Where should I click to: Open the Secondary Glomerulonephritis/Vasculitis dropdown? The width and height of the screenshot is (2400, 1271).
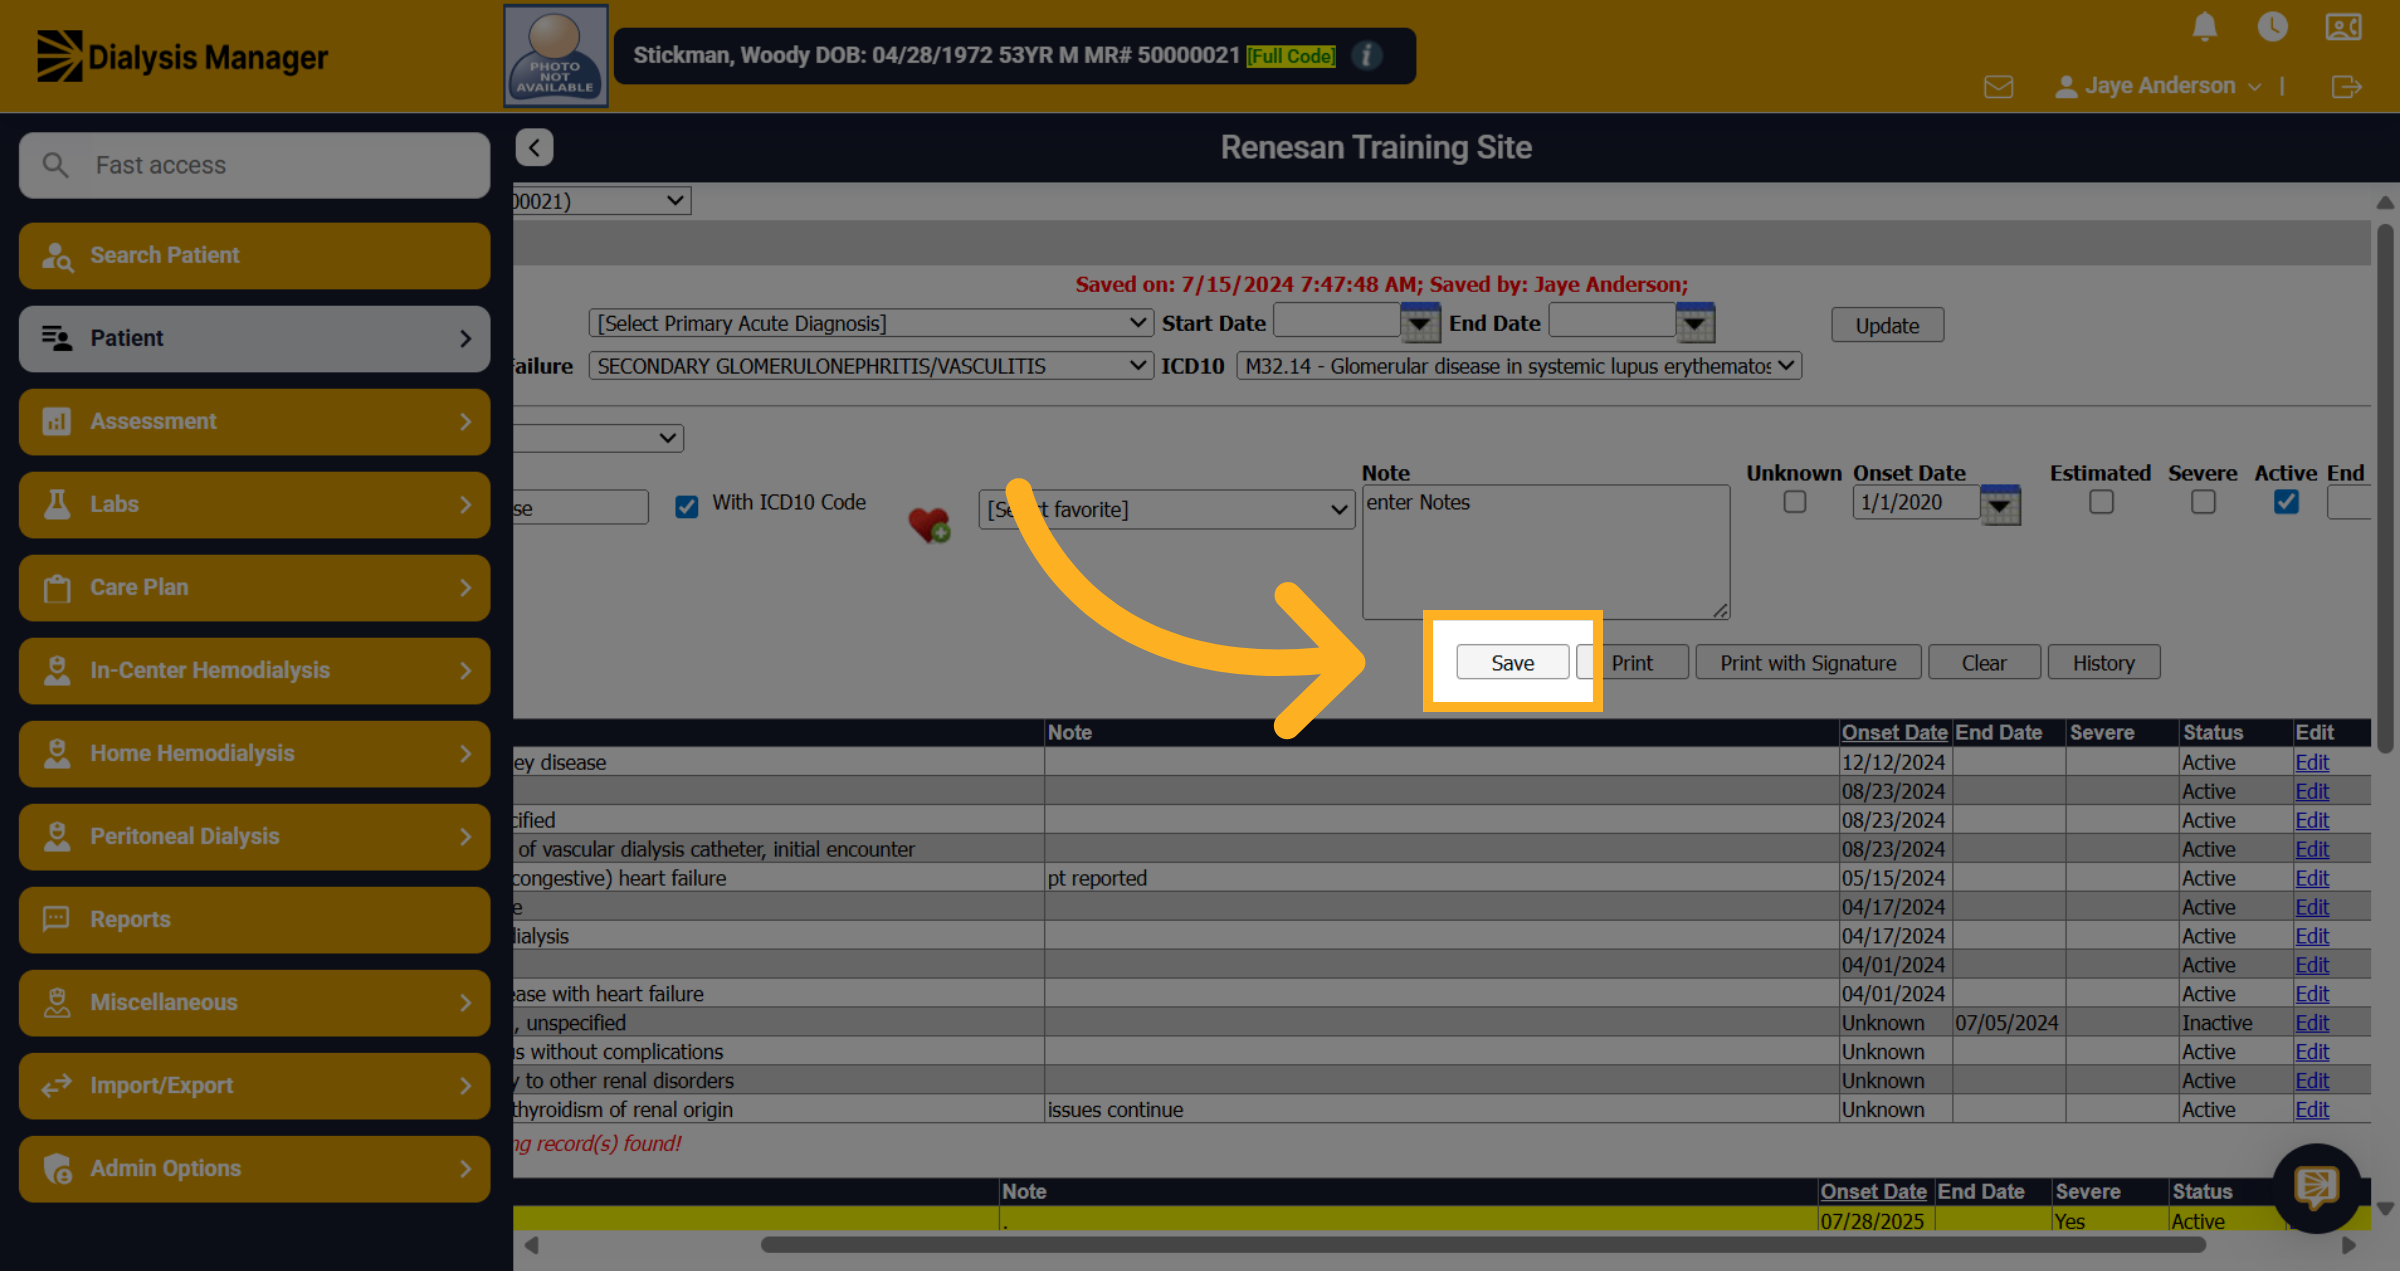[x=869, y=366]
